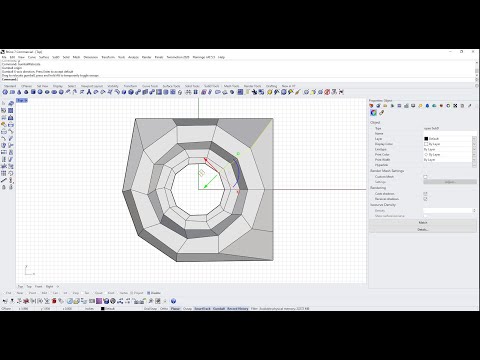The image size is (480, 360).
Task: Open the Print Color dropdown
Action: [x=474, y=154]
